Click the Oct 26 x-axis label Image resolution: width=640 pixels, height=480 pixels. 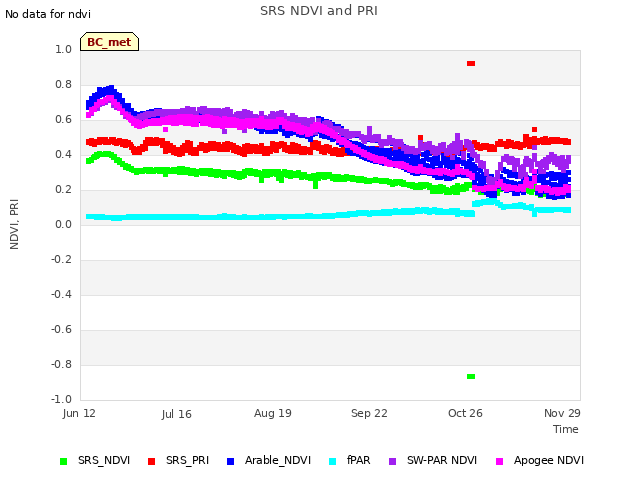pyautogui.click(x=465, y=413)
